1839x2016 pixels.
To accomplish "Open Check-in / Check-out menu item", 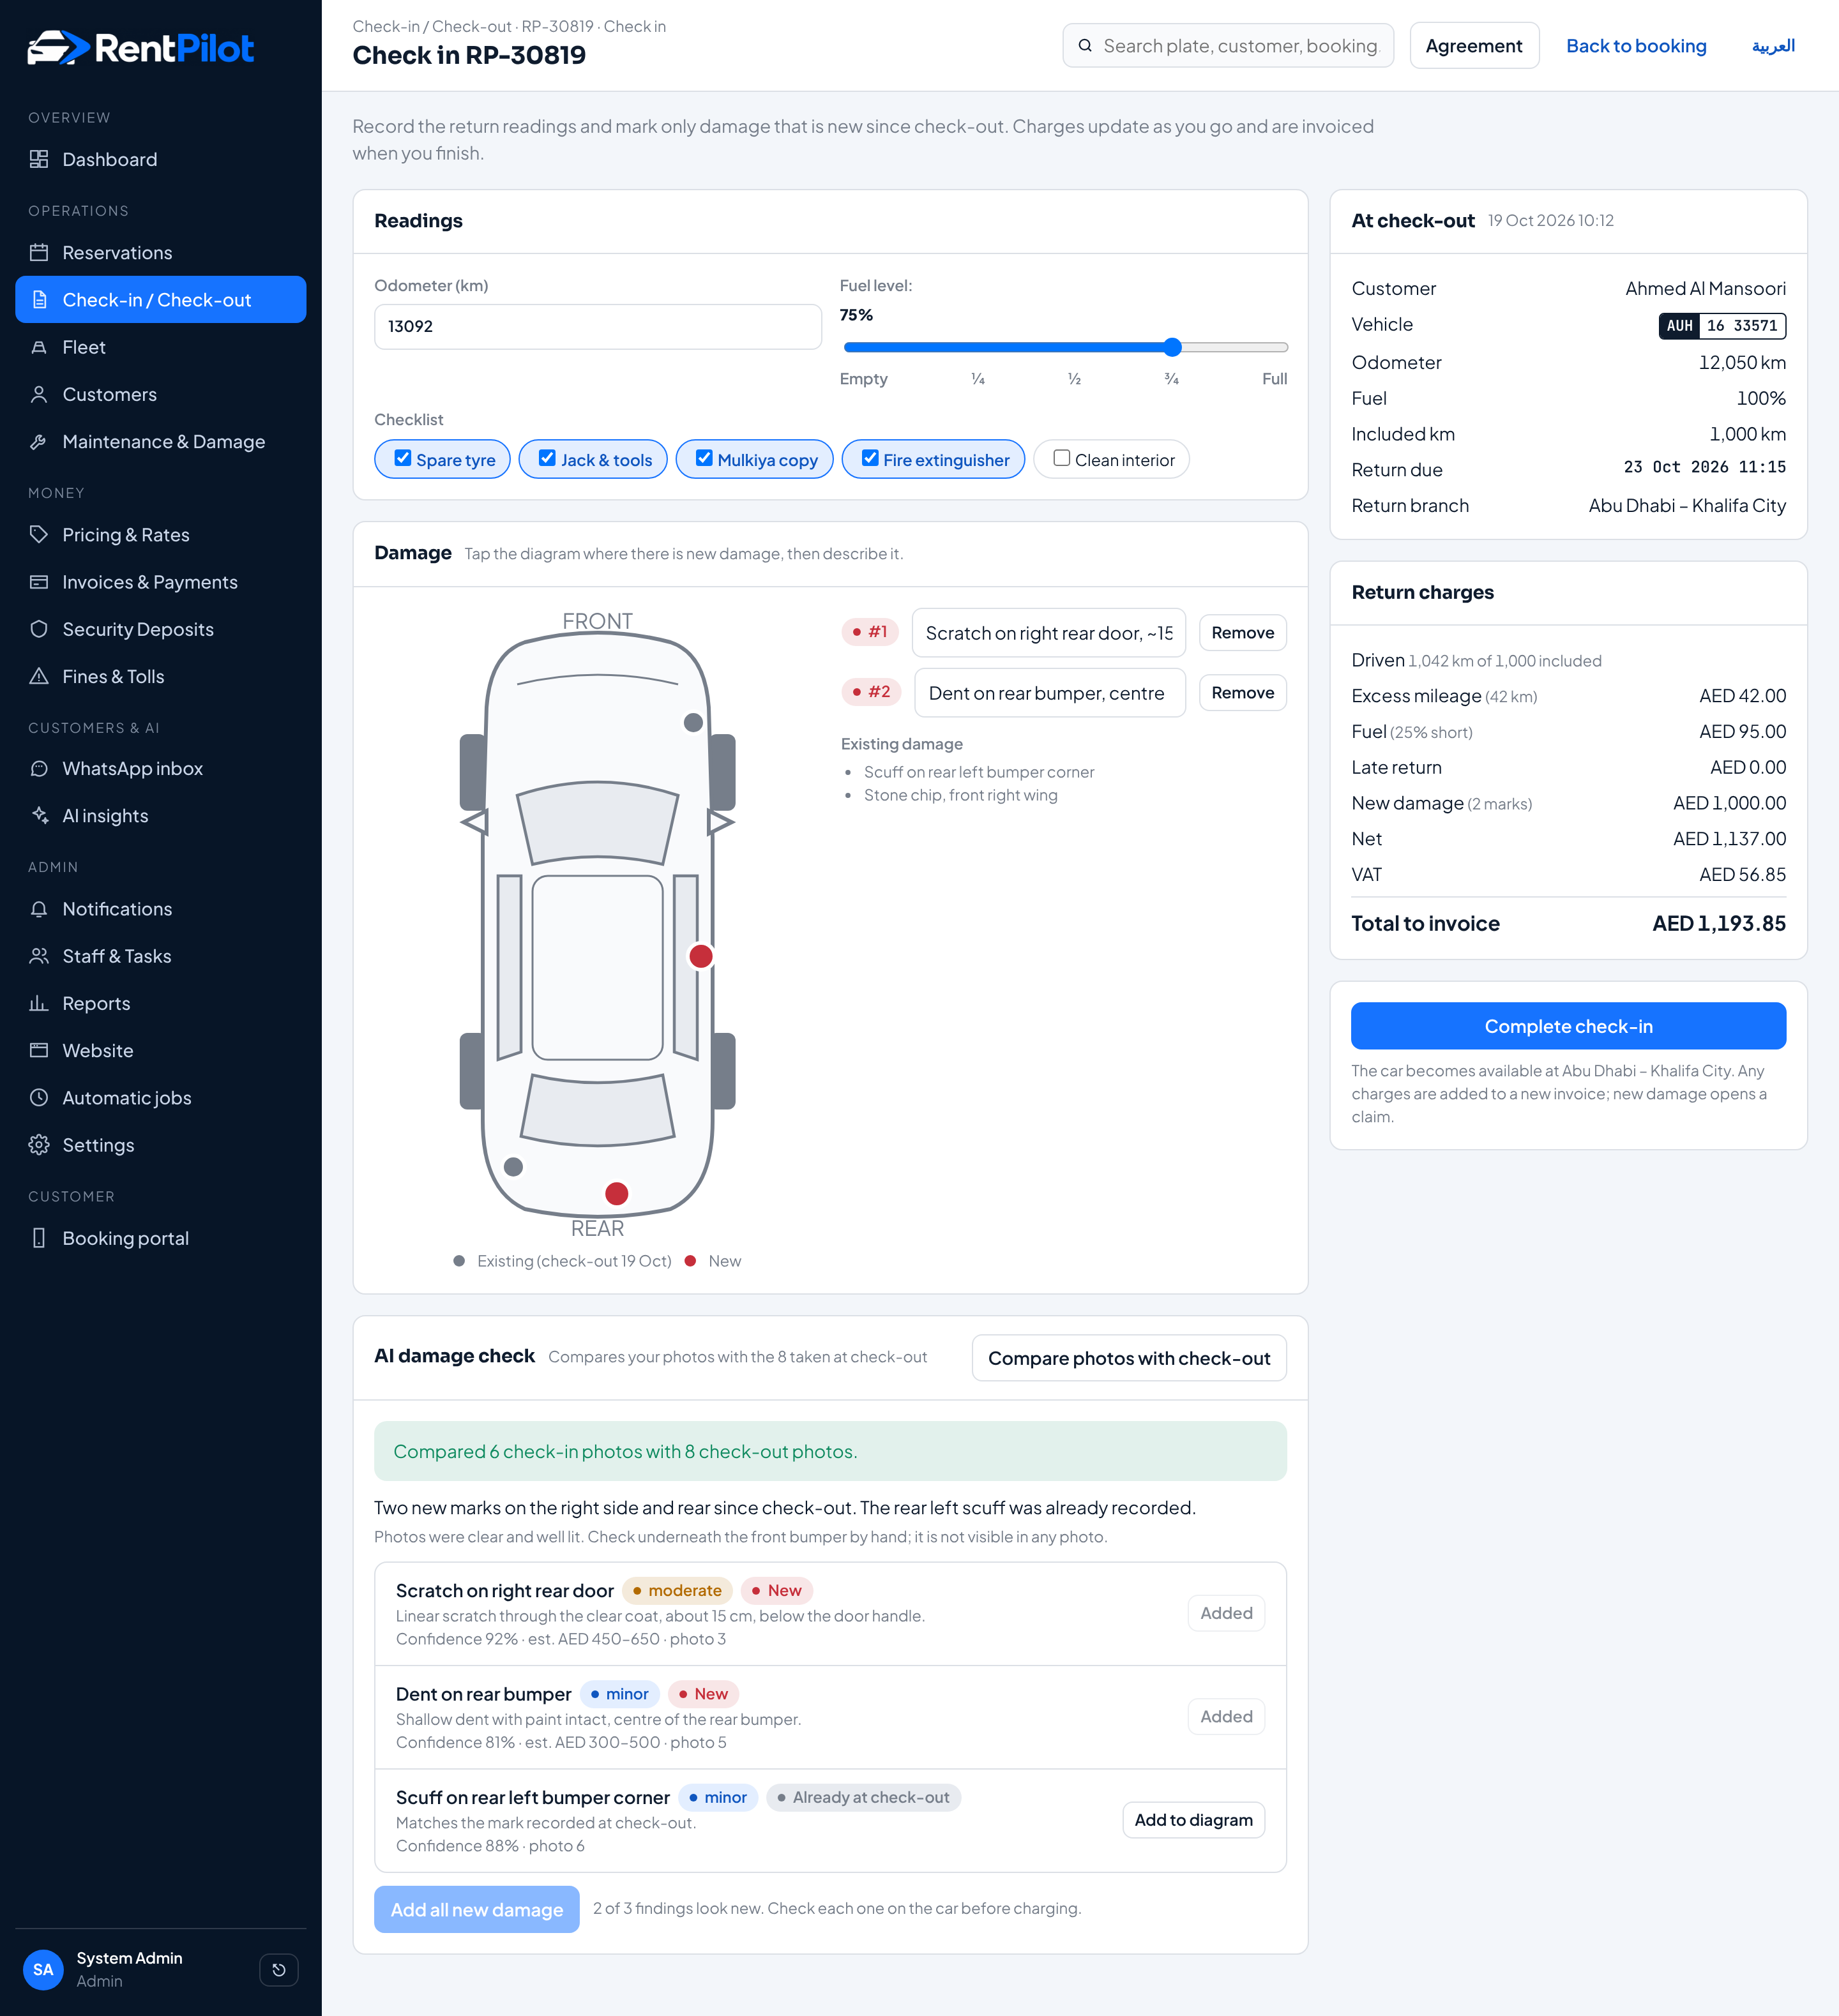I will (x=161, y=299).
